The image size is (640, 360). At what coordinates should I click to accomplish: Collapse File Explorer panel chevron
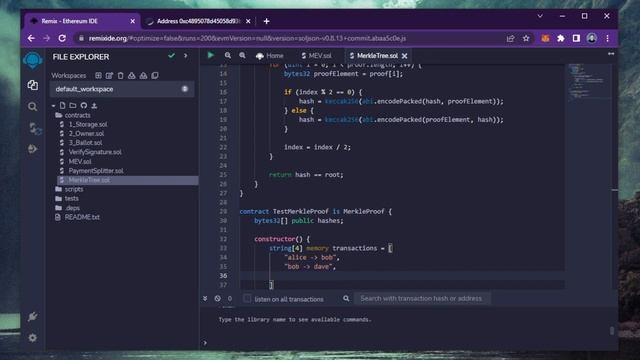[185, 56]
